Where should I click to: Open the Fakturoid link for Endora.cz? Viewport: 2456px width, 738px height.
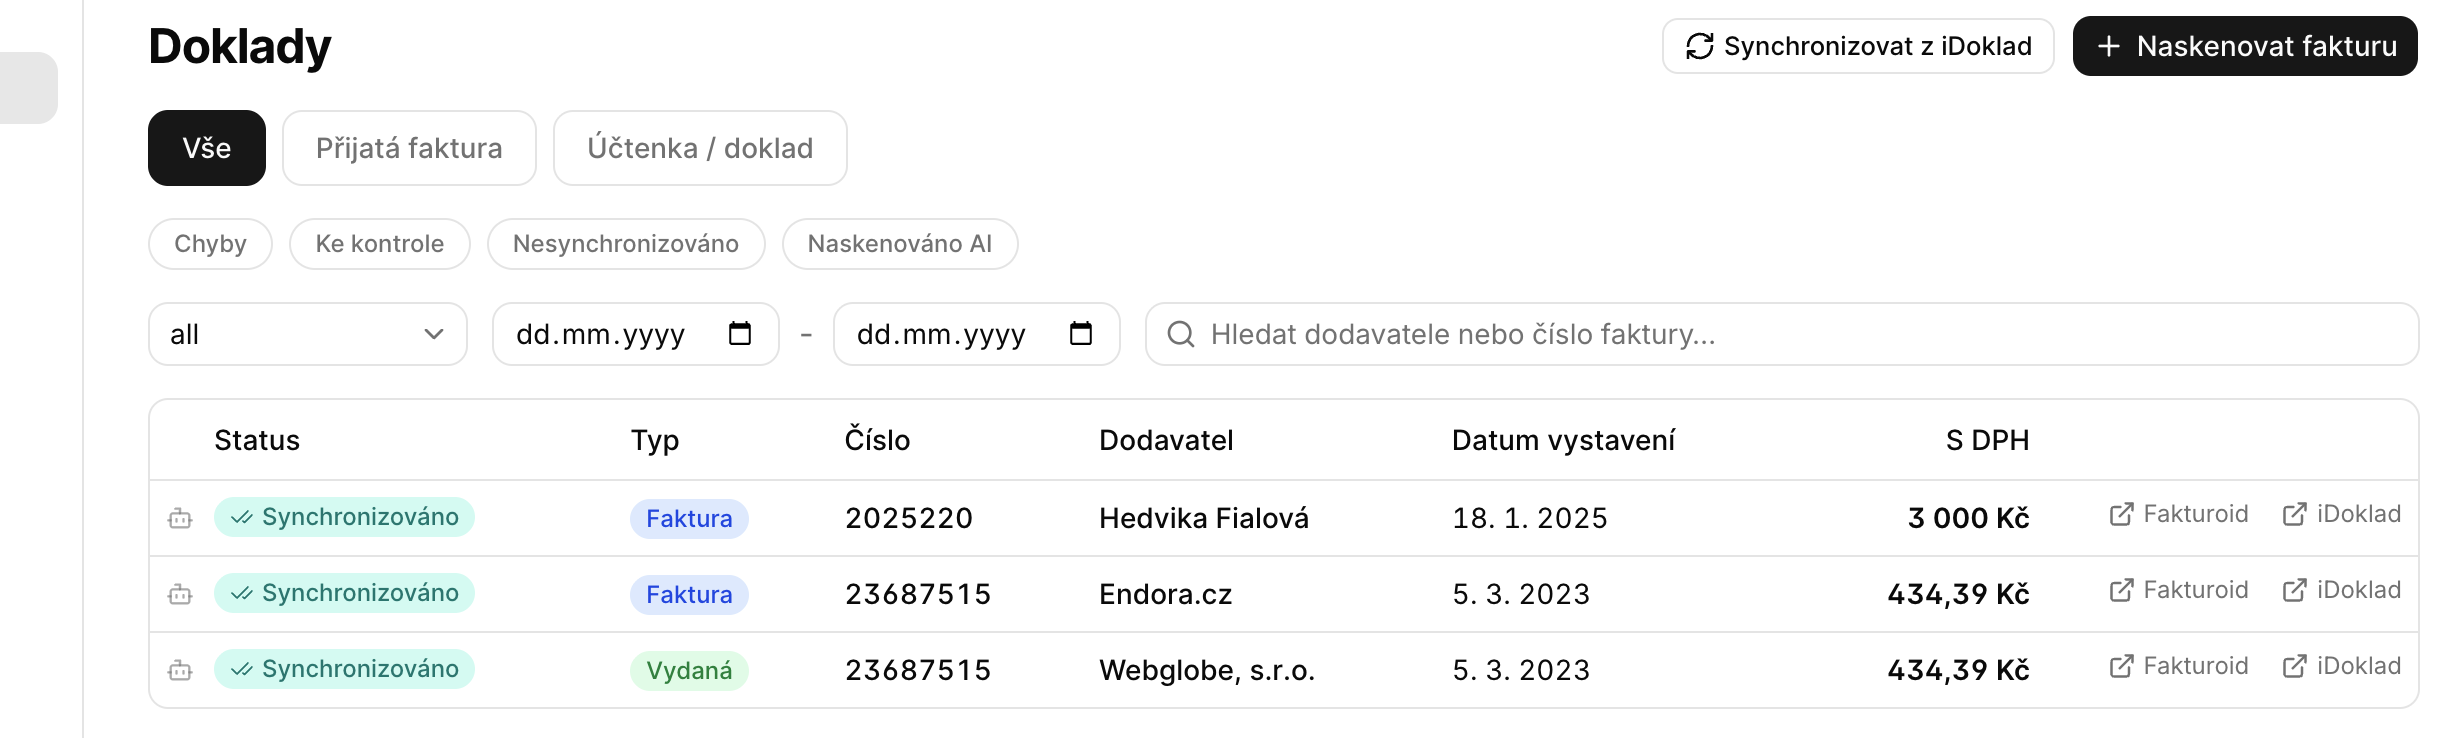click(x=2179, y=590)
